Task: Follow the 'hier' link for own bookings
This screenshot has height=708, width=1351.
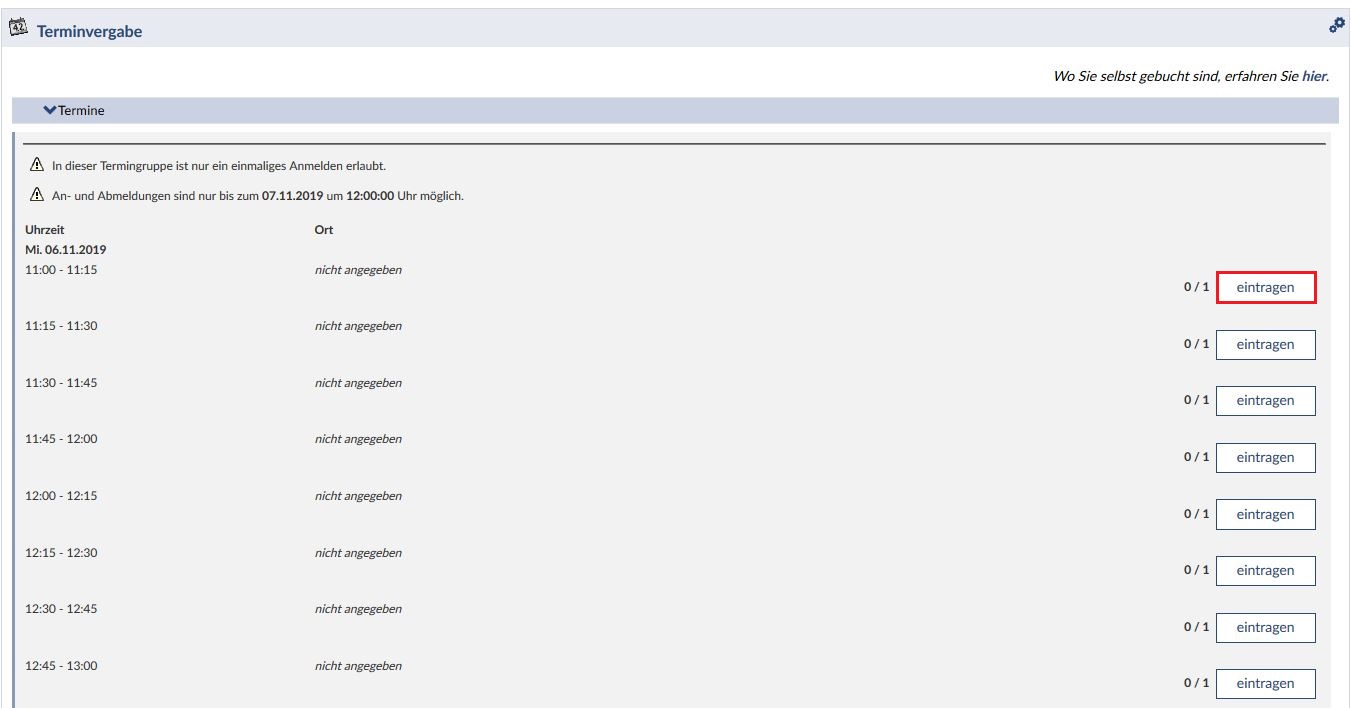Action: click(x=1314, y=76)
